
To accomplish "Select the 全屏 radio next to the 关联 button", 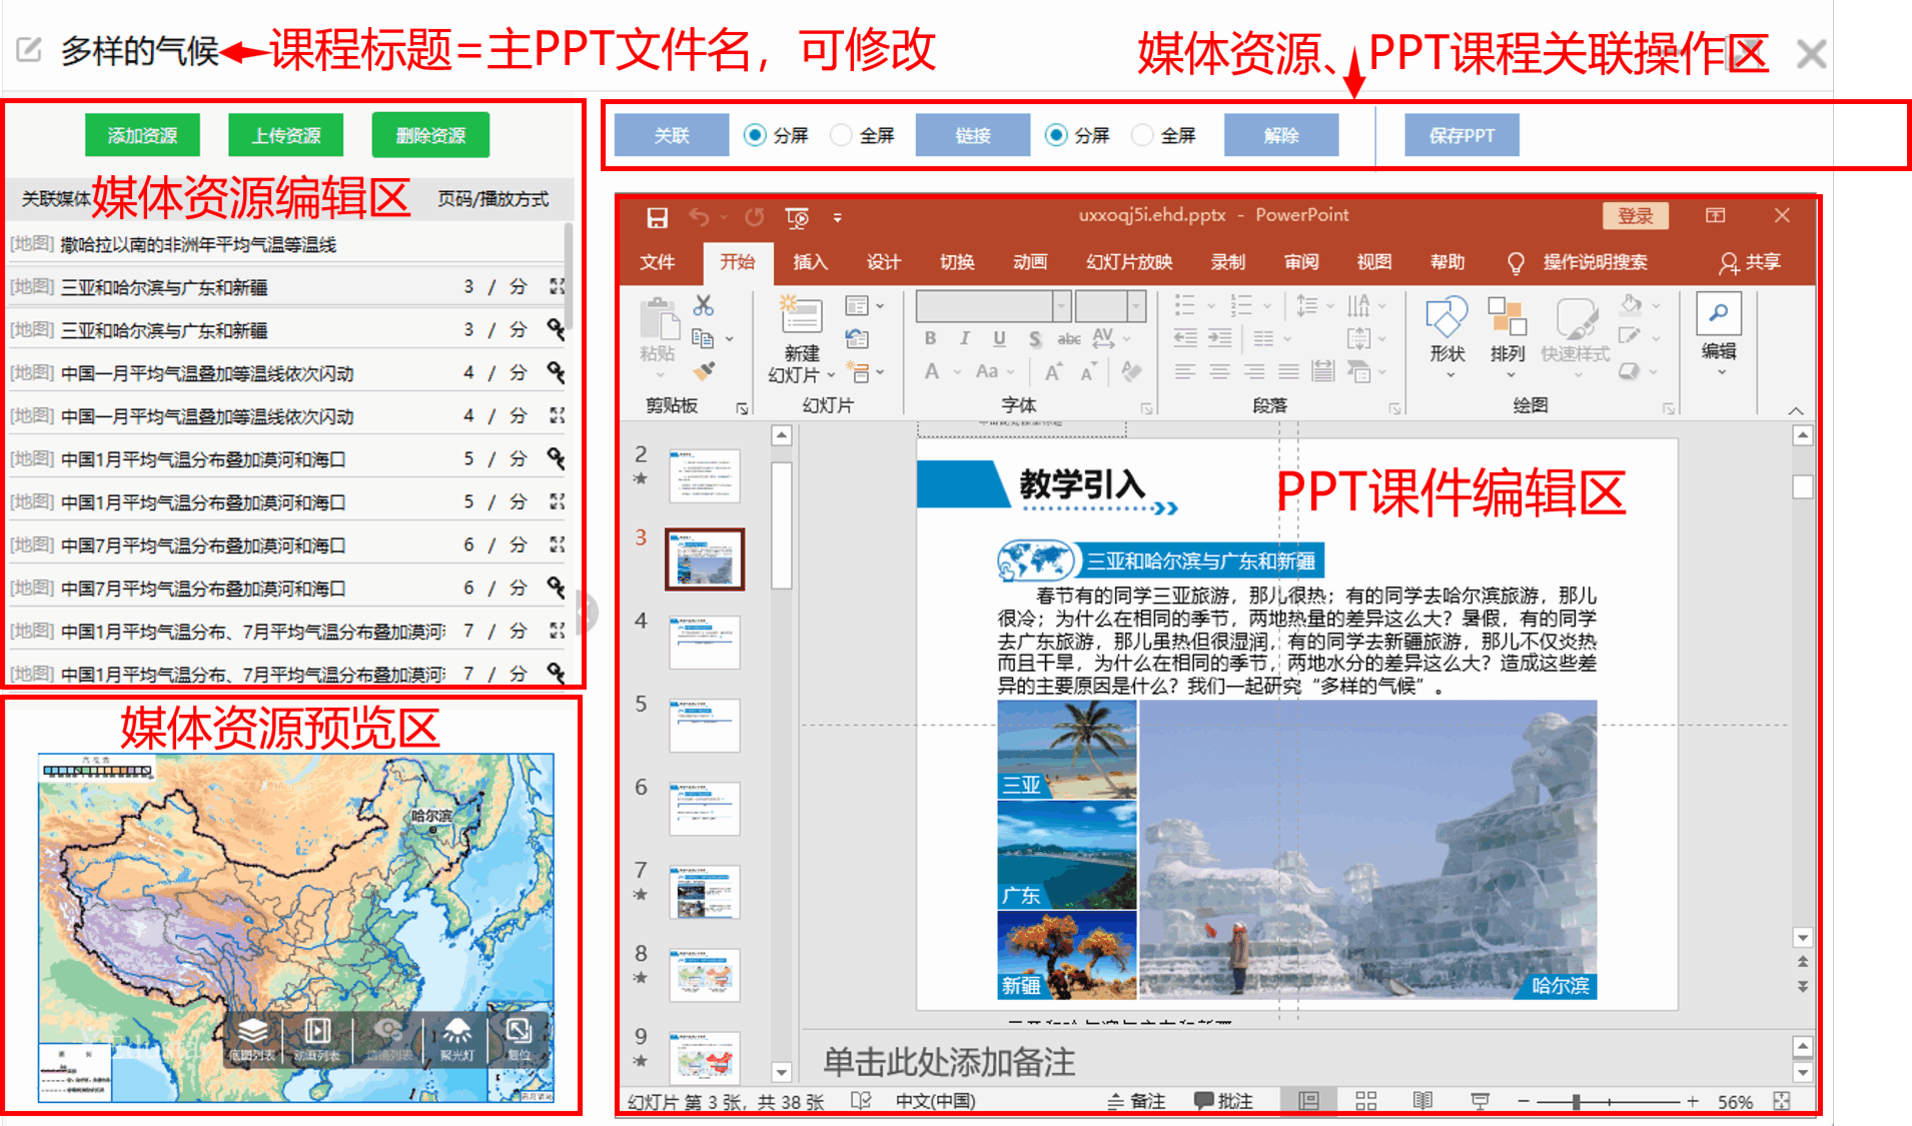I will [842, 135].
